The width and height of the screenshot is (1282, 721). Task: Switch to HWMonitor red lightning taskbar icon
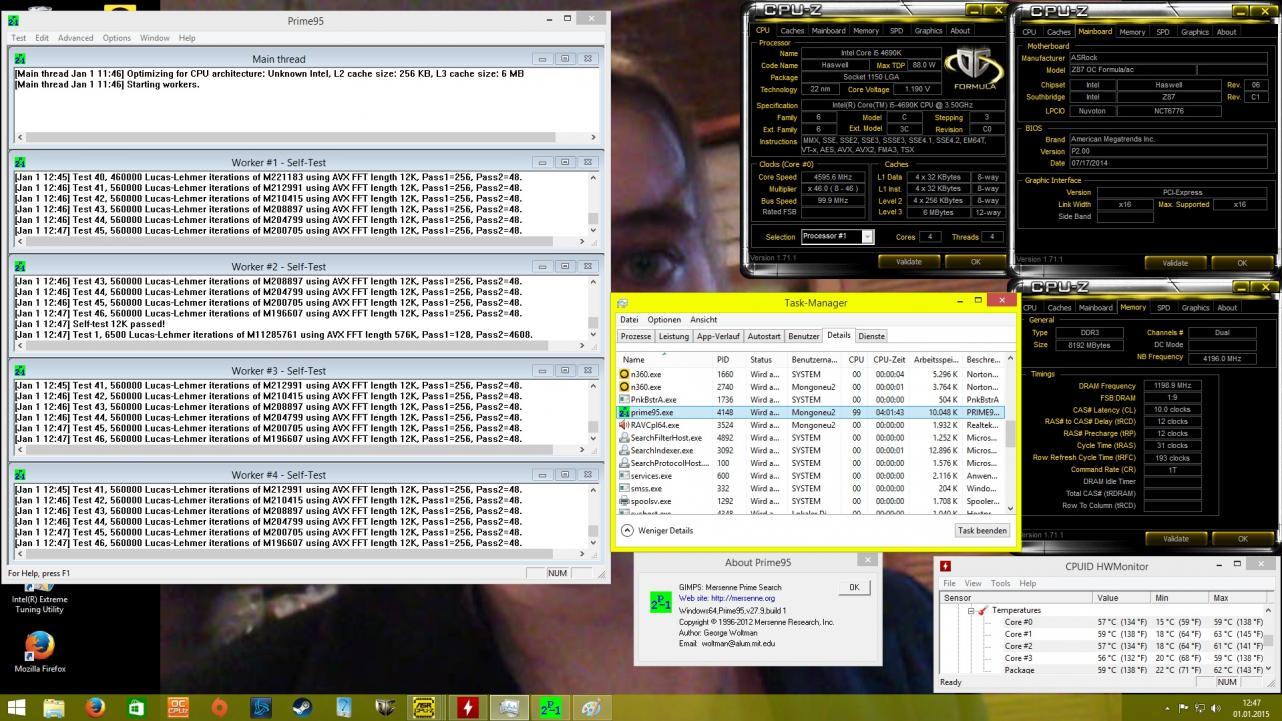click(x=467, y=708)
